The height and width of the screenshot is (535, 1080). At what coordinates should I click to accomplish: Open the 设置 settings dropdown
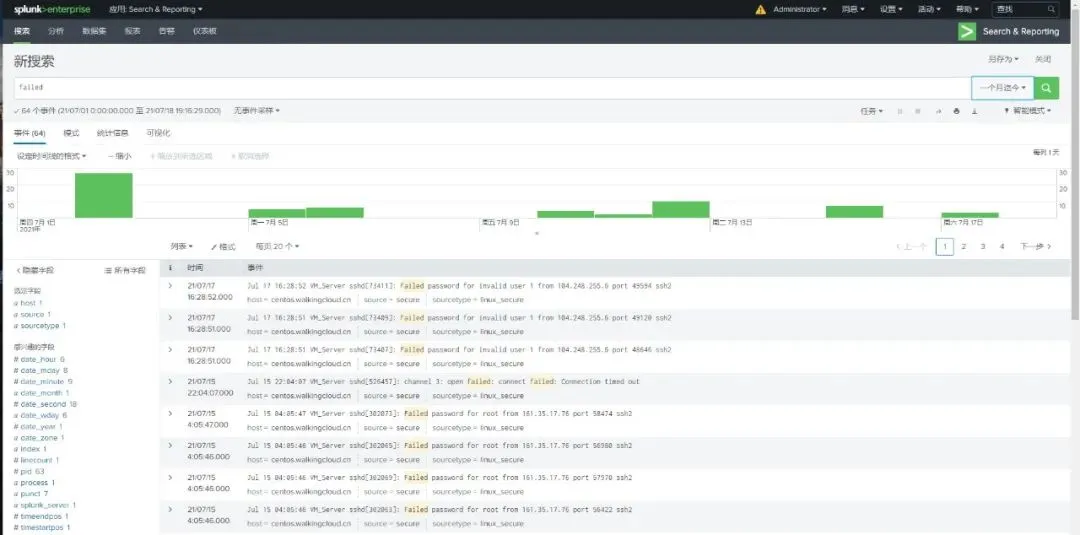[x=891, y=10]
